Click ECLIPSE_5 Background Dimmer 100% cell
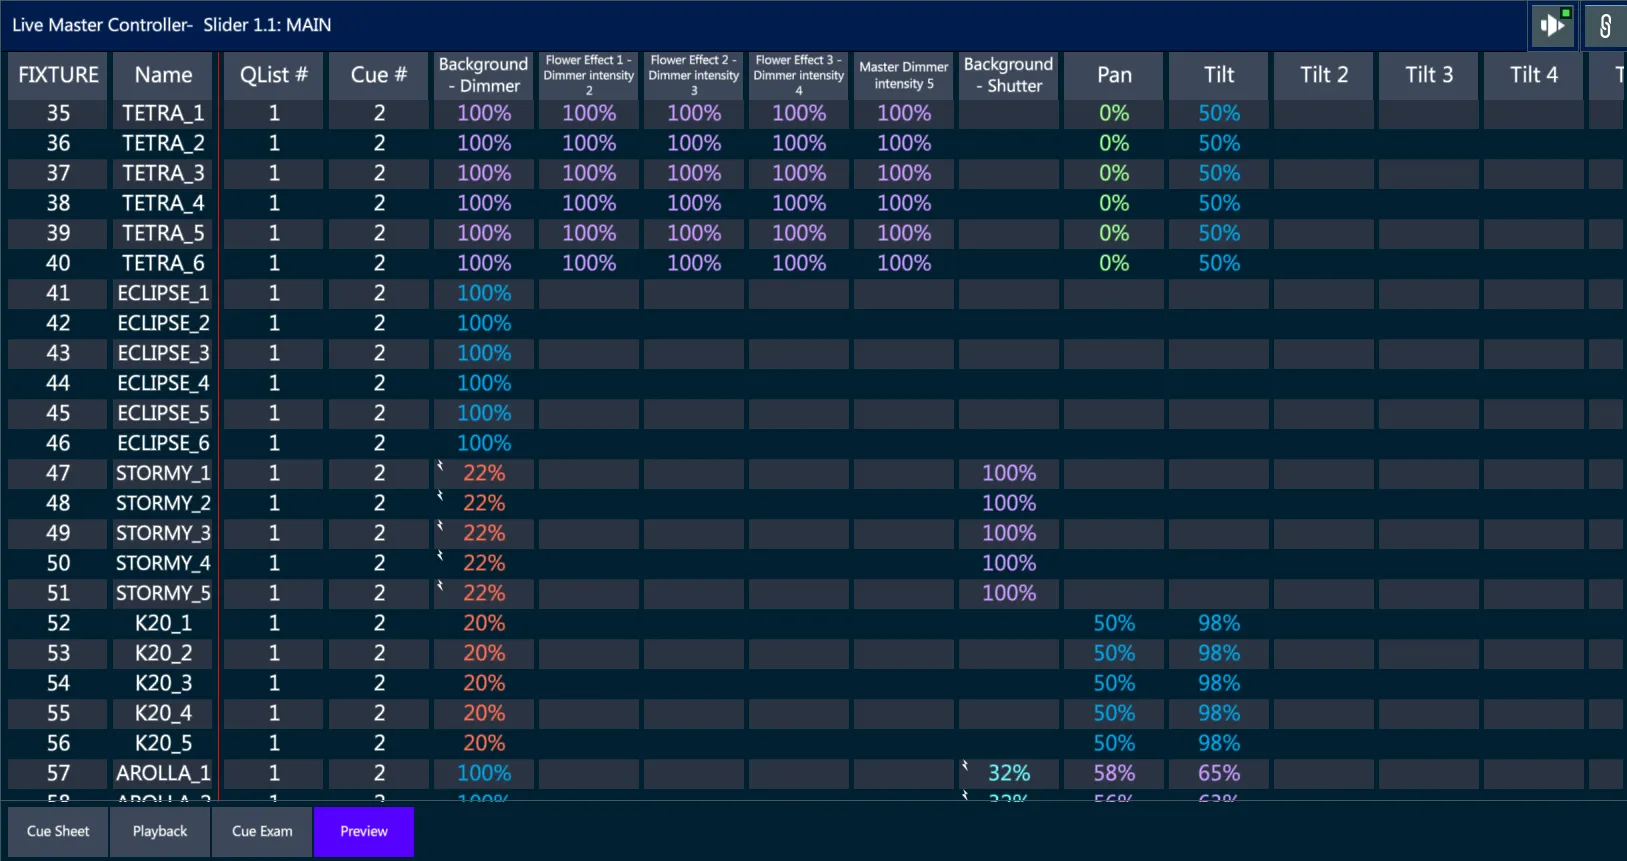The width and height of the screenshot is (1627, 861). (x=484, y=413)
